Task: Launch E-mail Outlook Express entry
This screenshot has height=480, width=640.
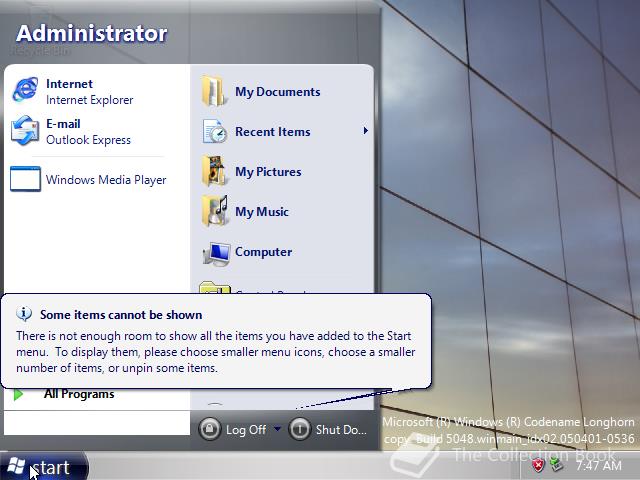Action: pyautogui.click(x=96, y=131)
